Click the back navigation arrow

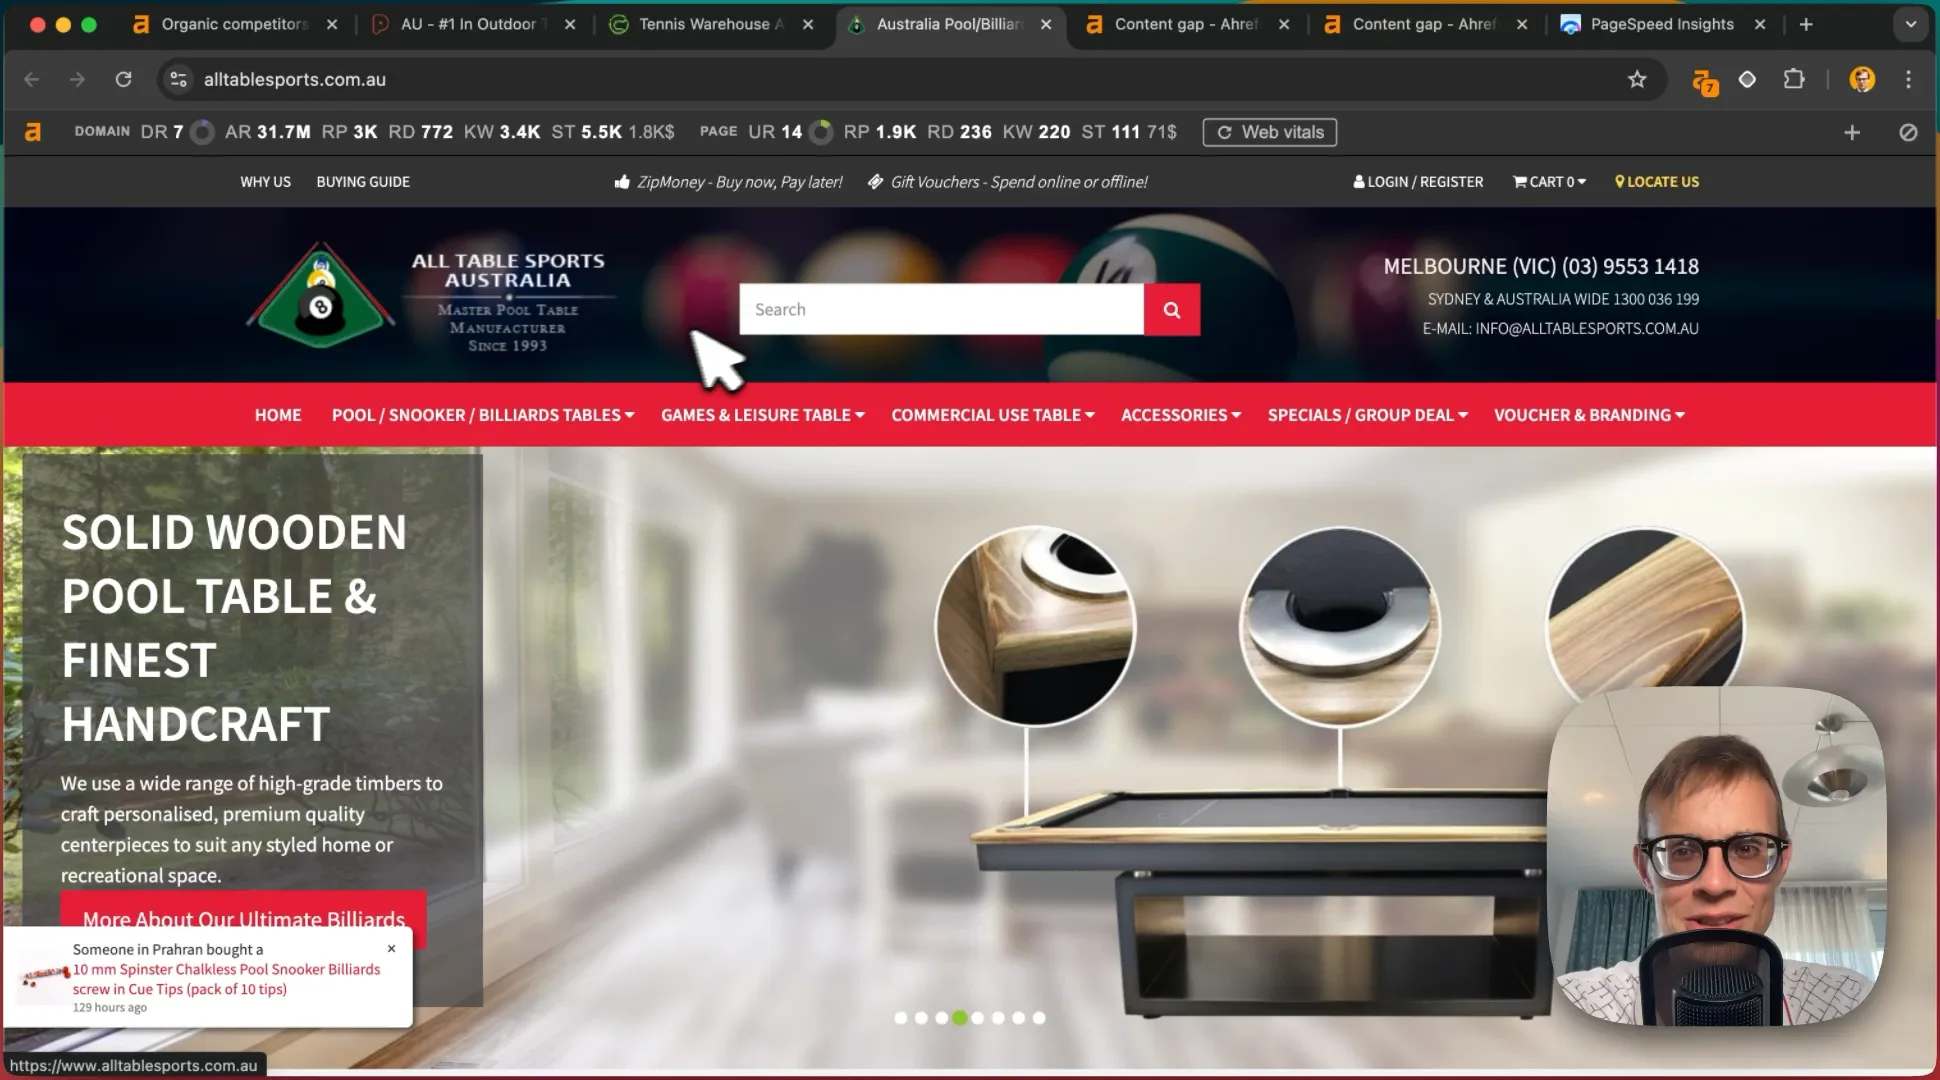tap(32, 79)
